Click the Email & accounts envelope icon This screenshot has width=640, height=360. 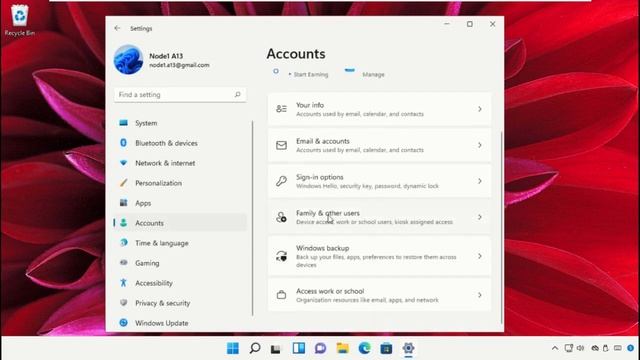click(281, 145)
